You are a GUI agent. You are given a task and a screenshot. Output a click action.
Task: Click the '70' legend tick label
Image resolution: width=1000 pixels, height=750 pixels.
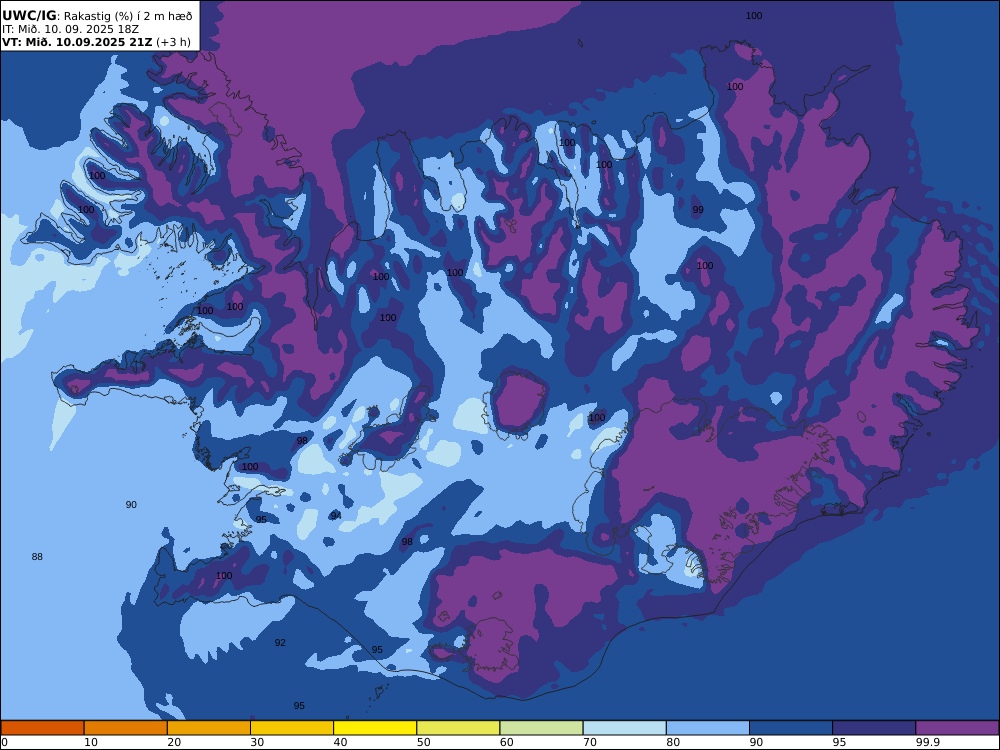[x=590, y=742]
